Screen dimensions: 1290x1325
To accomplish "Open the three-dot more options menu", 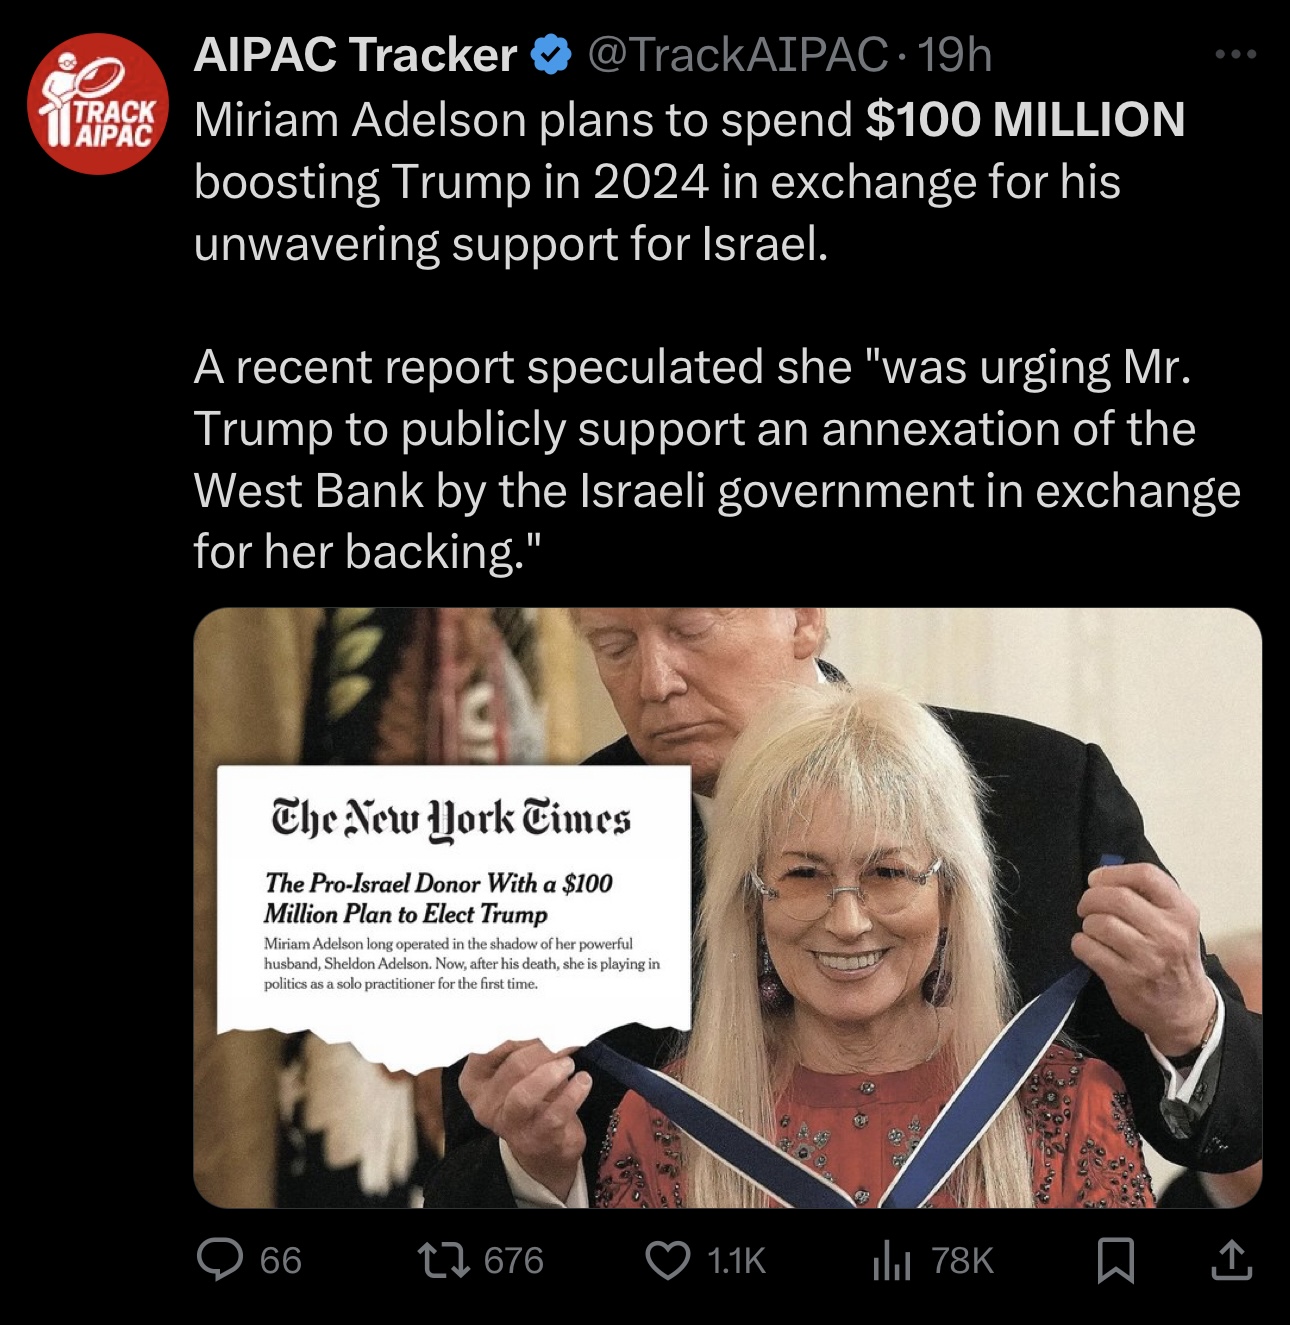I will 1236,54.
